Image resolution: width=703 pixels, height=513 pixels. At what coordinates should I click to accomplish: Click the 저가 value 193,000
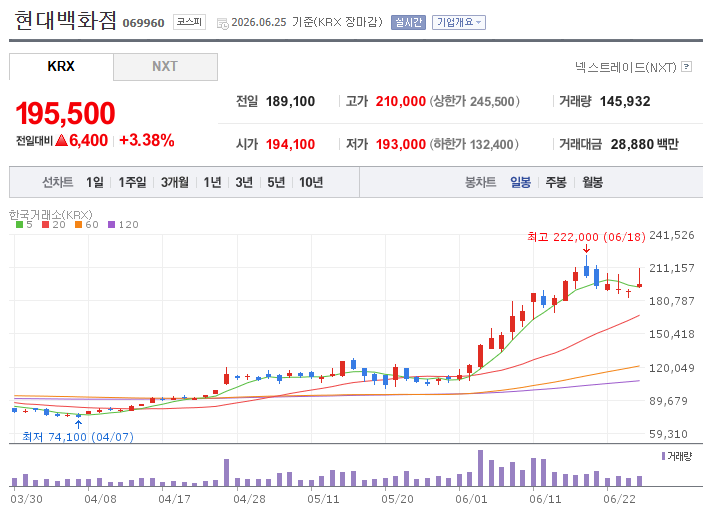pos(400,144)
